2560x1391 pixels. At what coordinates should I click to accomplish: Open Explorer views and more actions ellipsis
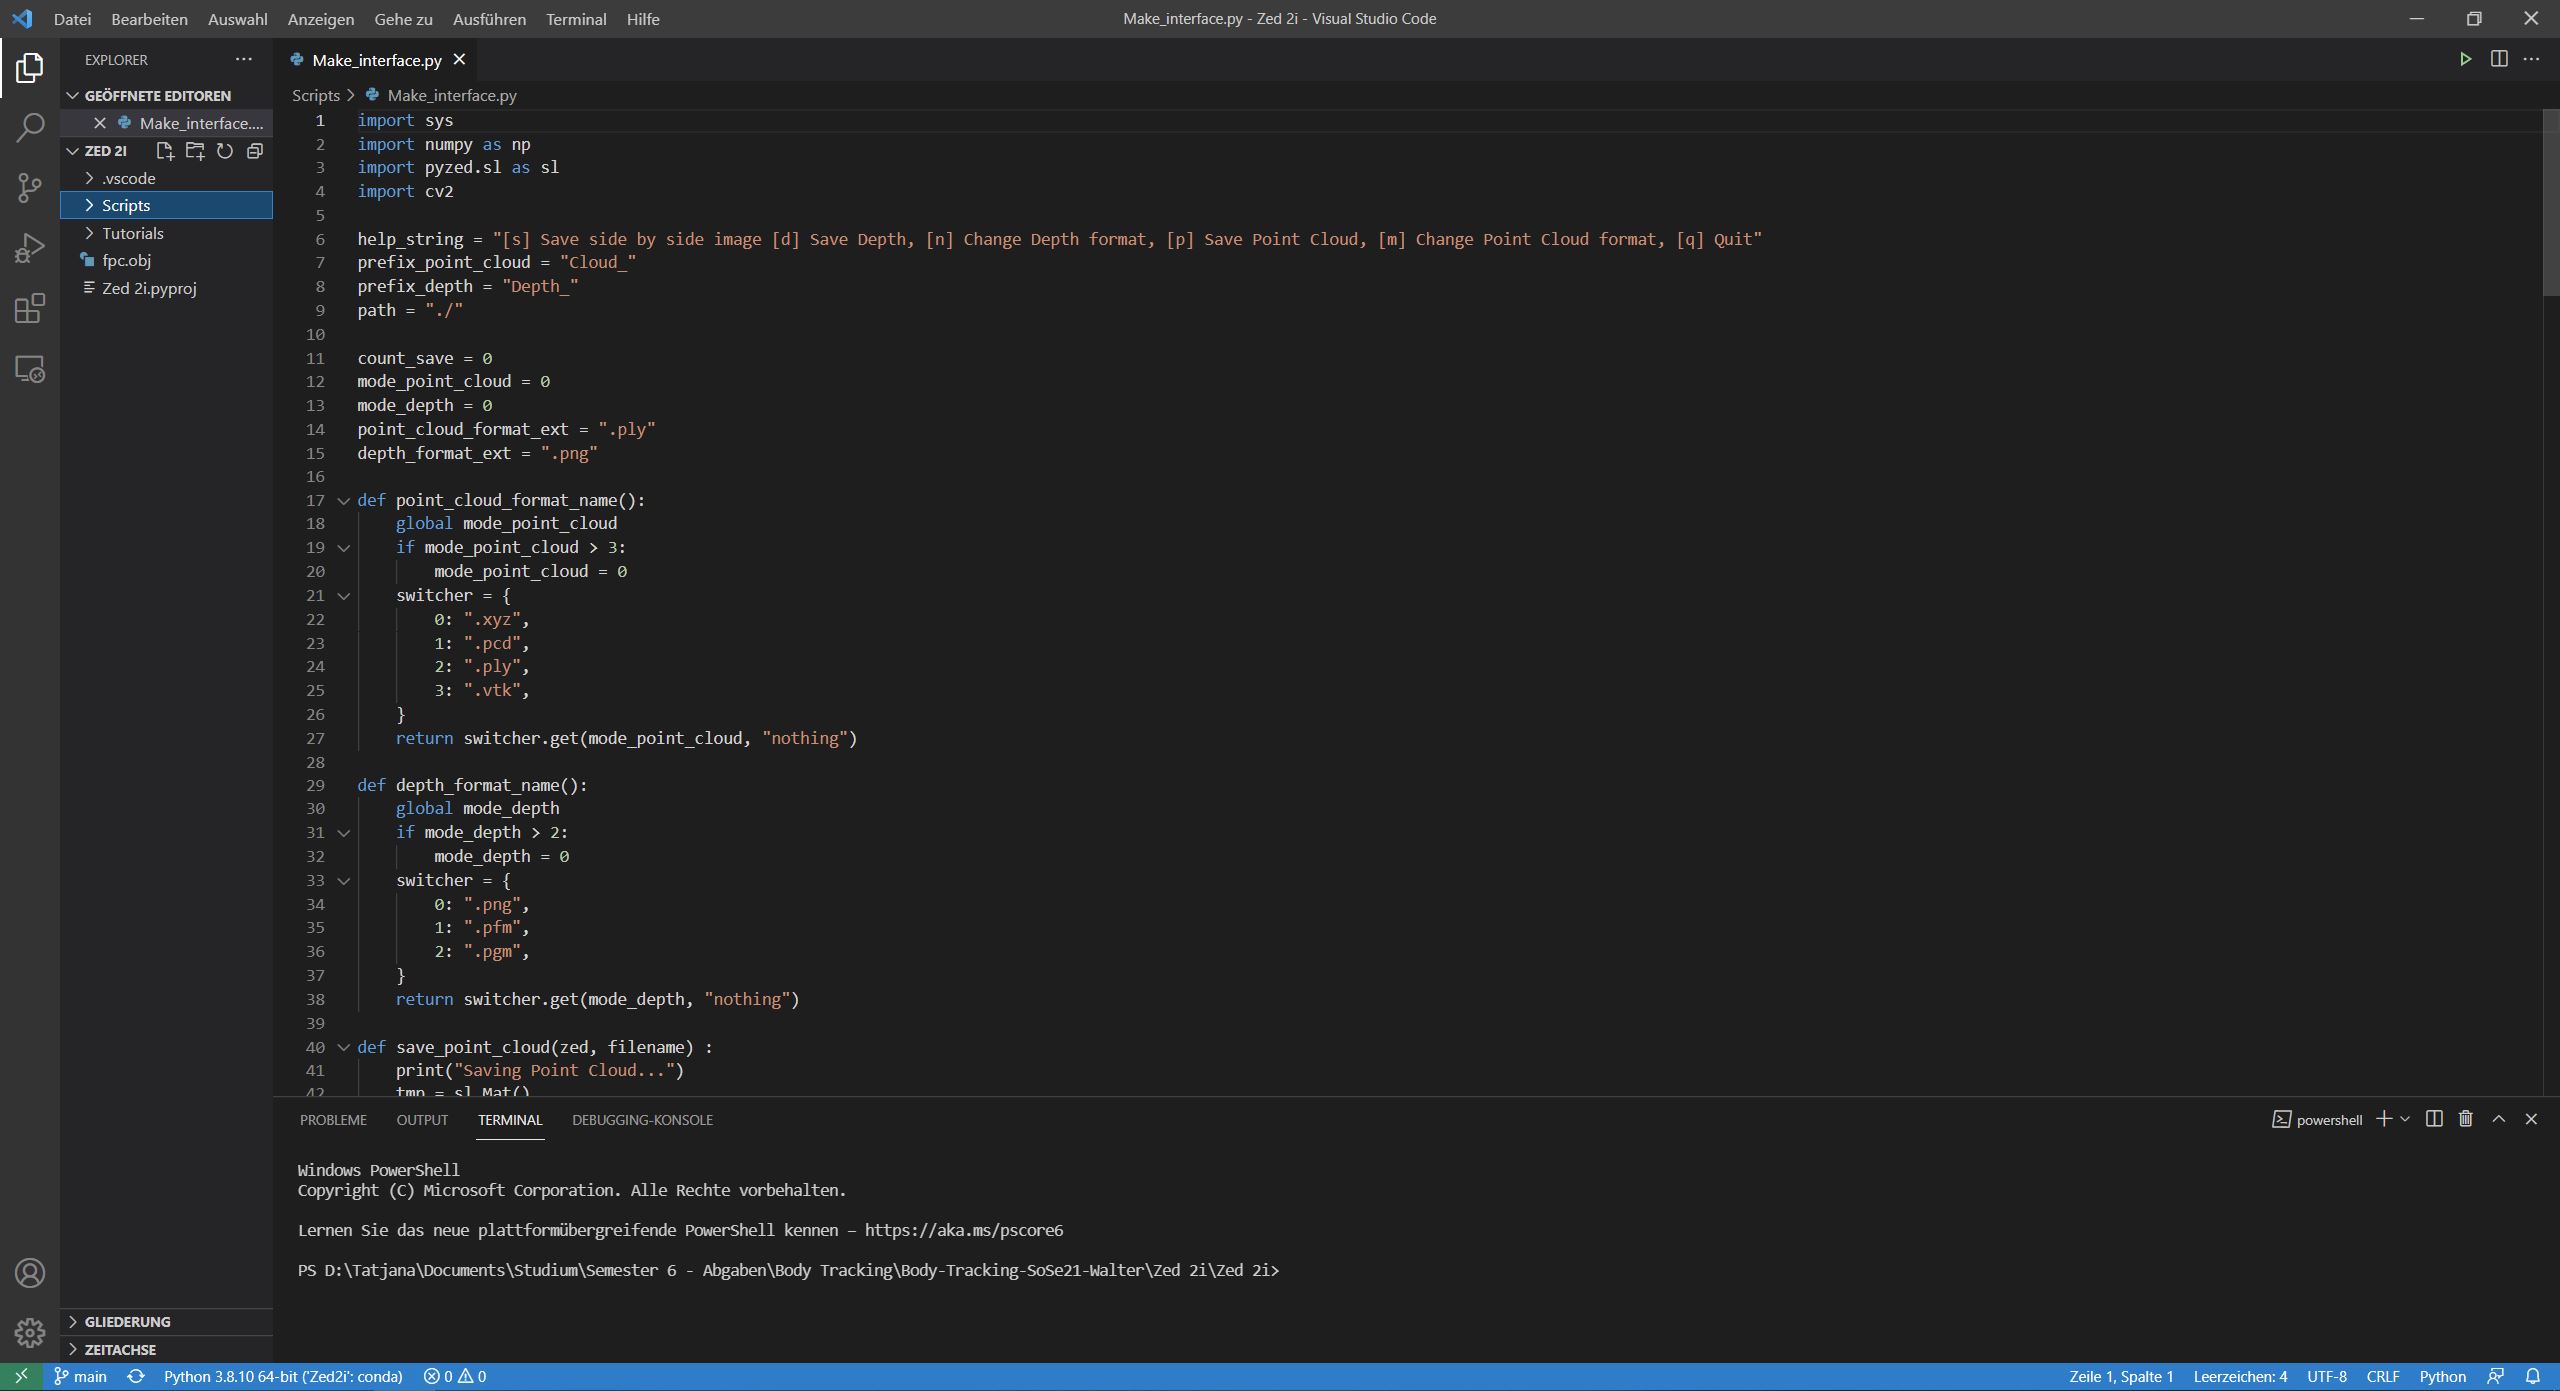(x=244, y=59)
